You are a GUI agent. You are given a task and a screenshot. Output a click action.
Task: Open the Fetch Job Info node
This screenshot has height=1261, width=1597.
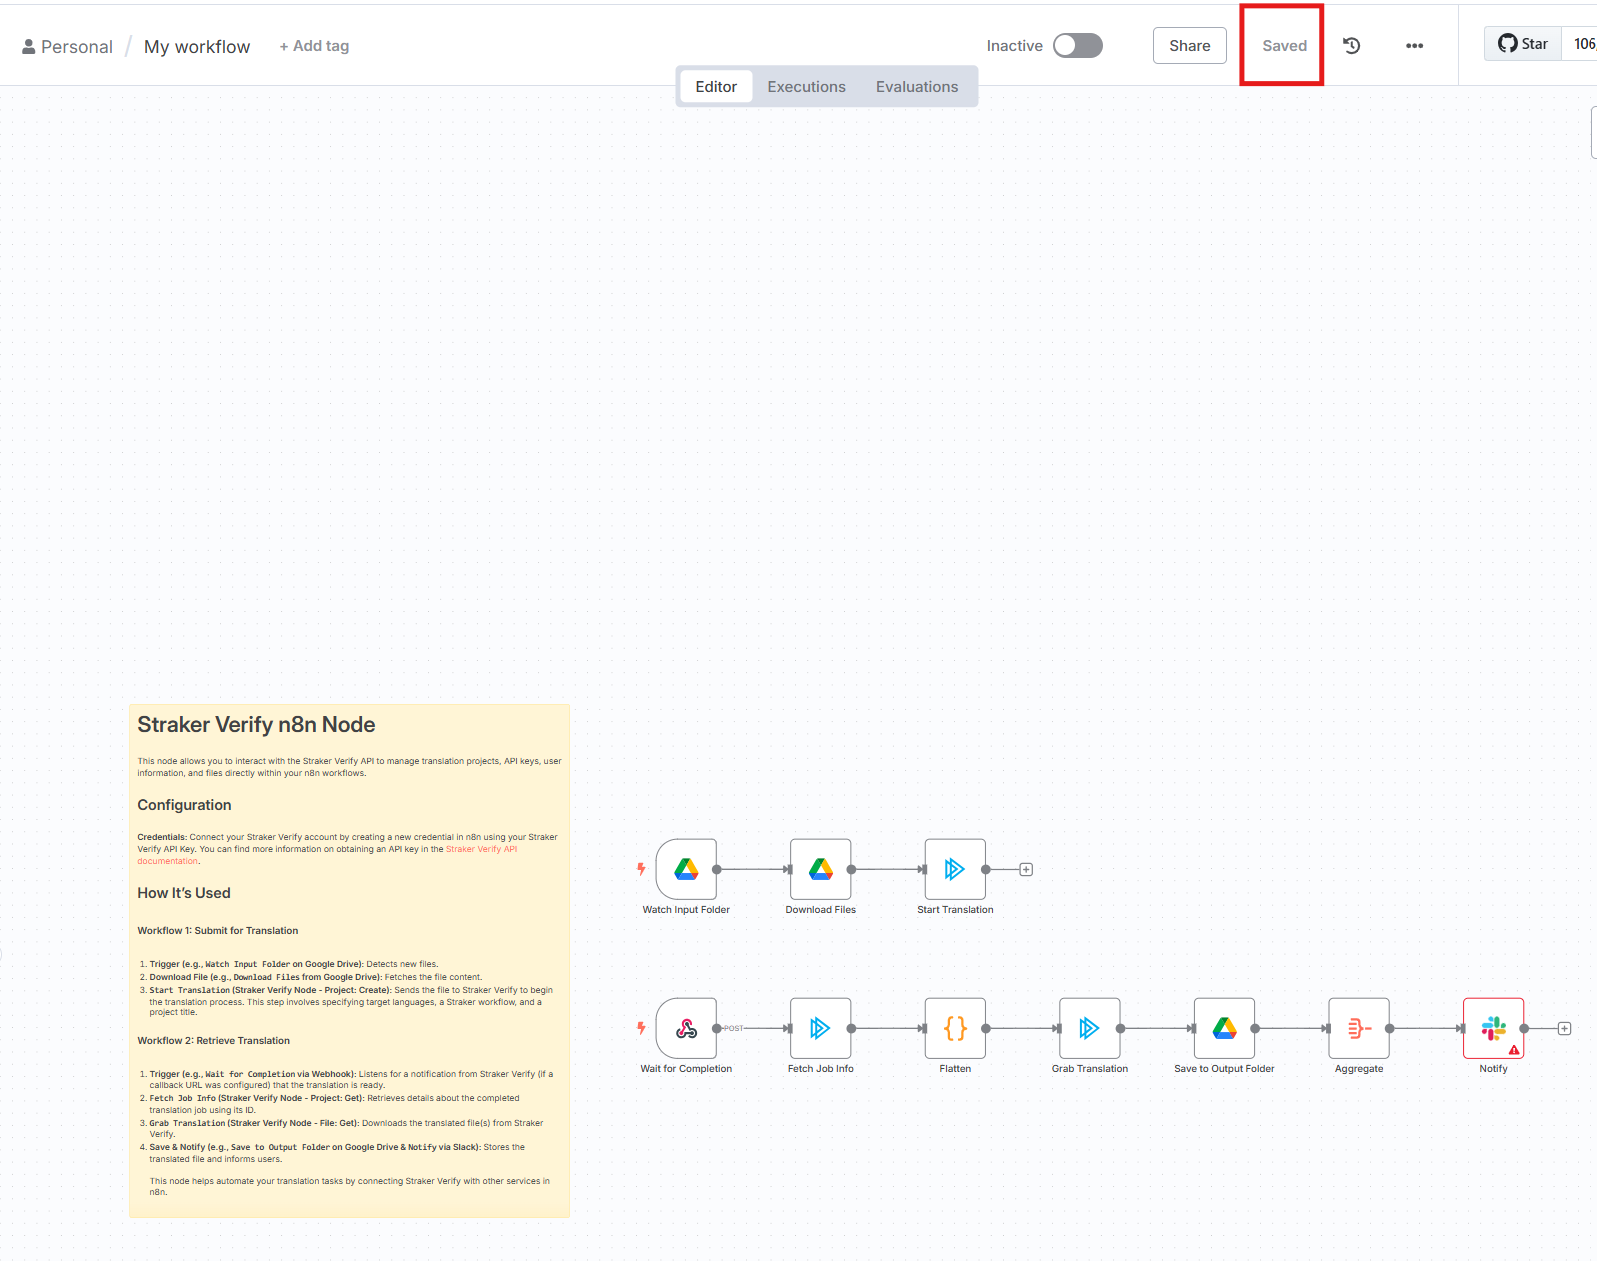820,1028
